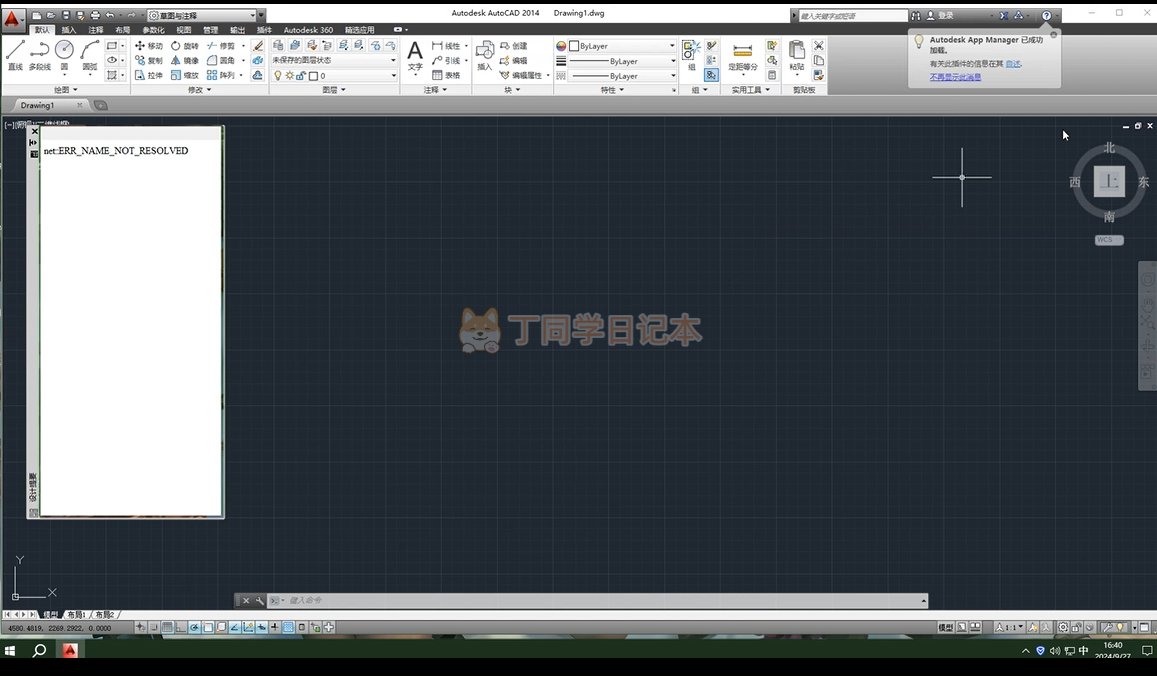The image size is (1157, 676).
Task: Switch to the 视图 ribbon tab
Action: coord(184,30)
